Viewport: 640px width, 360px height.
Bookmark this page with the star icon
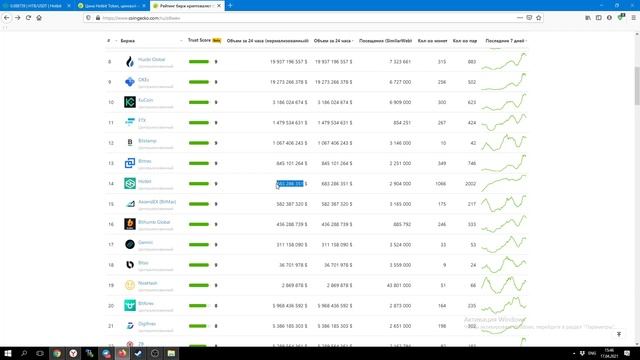[538, 18]
